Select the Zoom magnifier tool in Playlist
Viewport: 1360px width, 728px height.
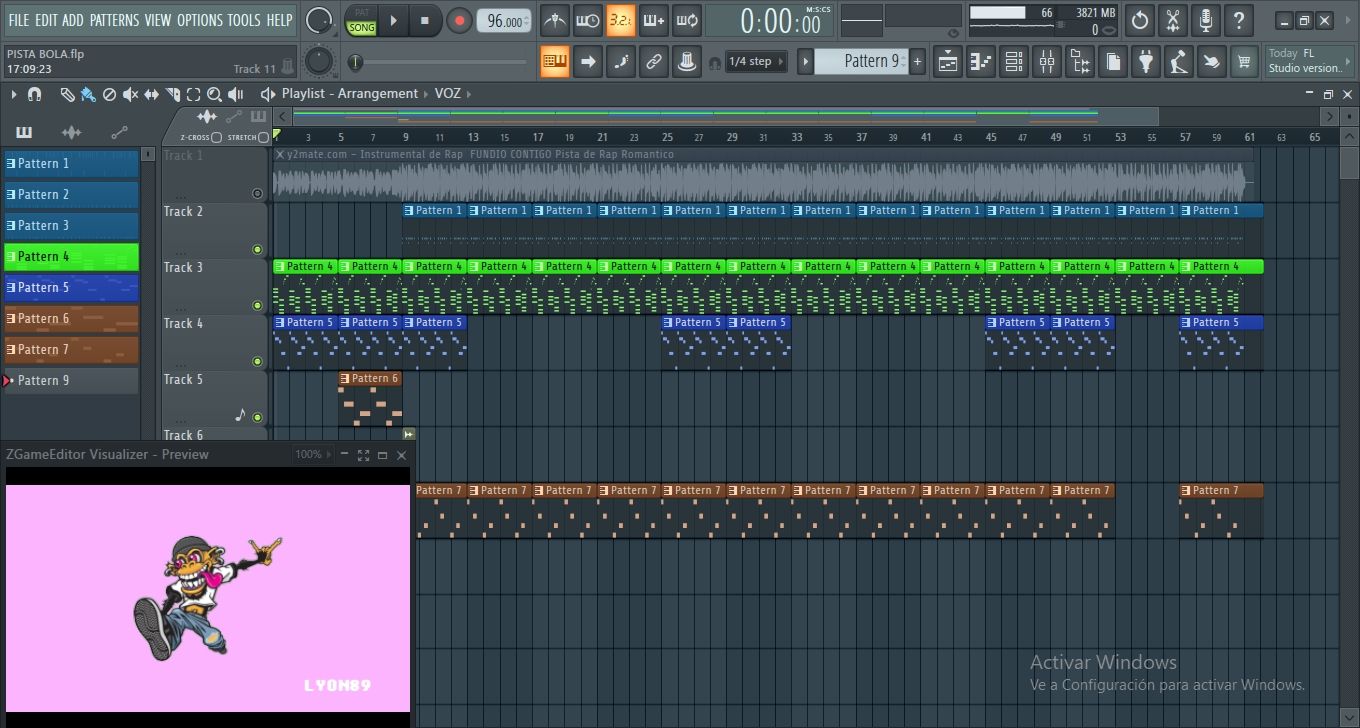[214, 94]
